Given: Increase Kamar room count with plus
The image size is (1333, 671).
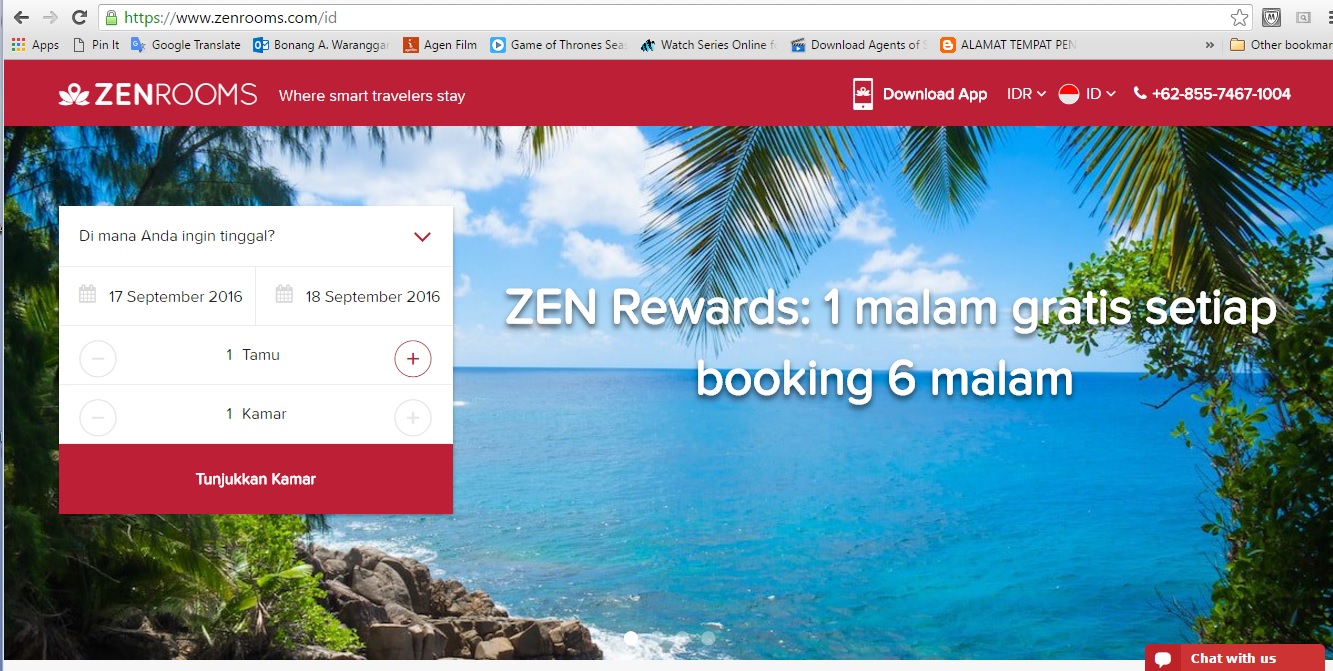Looking at the screenshot, I should tap(413, 417).
